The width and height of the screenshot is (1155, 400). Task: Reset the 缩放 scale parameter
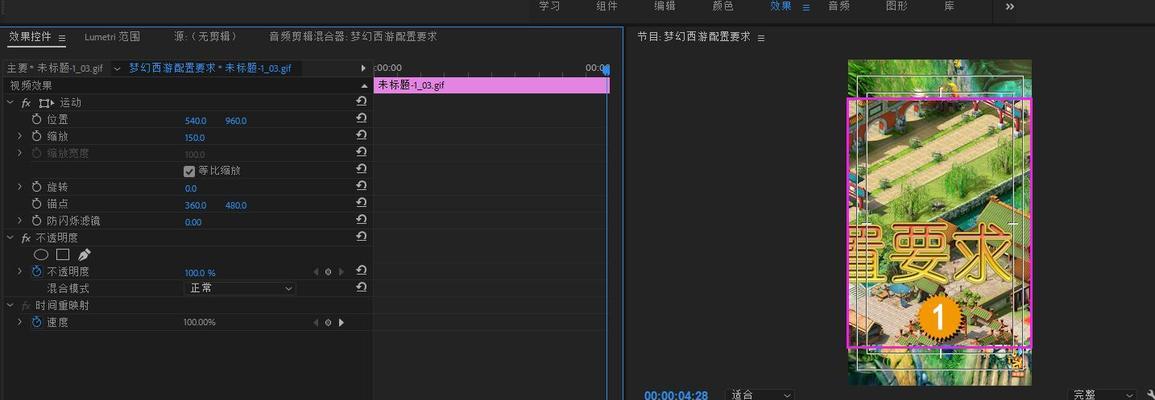(361, 136)
